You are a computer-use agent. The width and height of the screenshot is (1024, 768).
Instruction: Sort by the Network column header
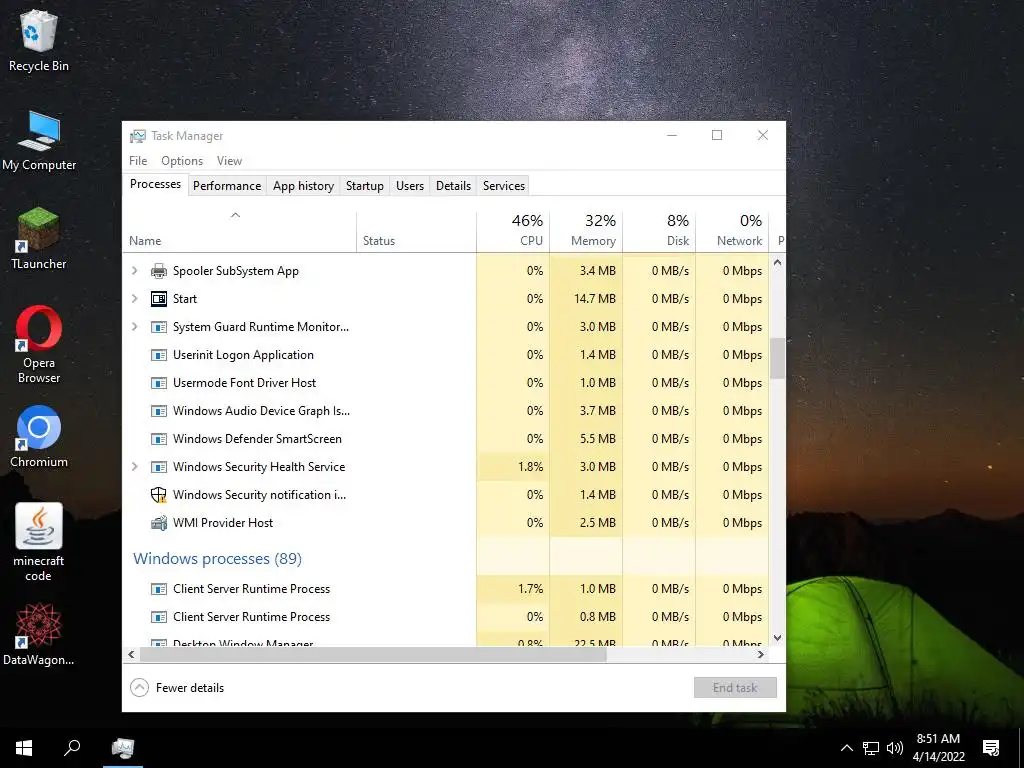click(x=732, y=232)
